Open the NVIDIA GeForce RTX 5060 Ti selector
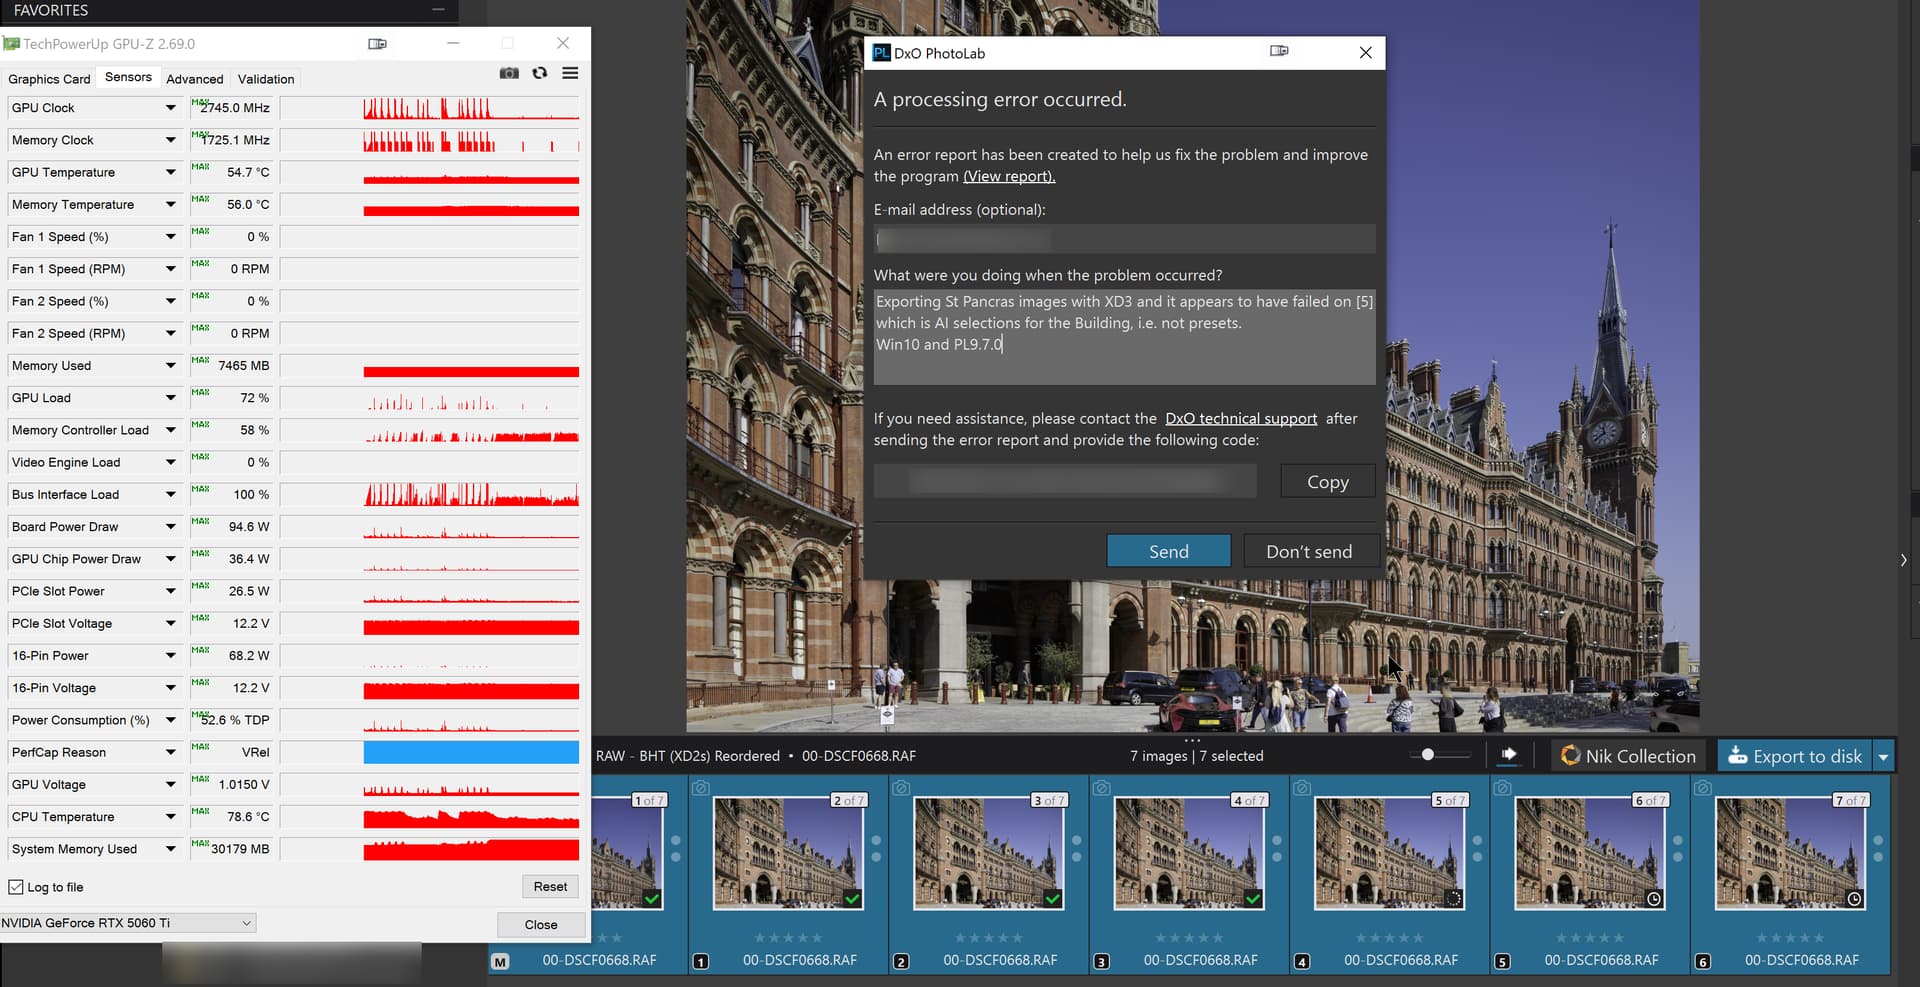This screenshot has height=987, width=1920. 127,923
